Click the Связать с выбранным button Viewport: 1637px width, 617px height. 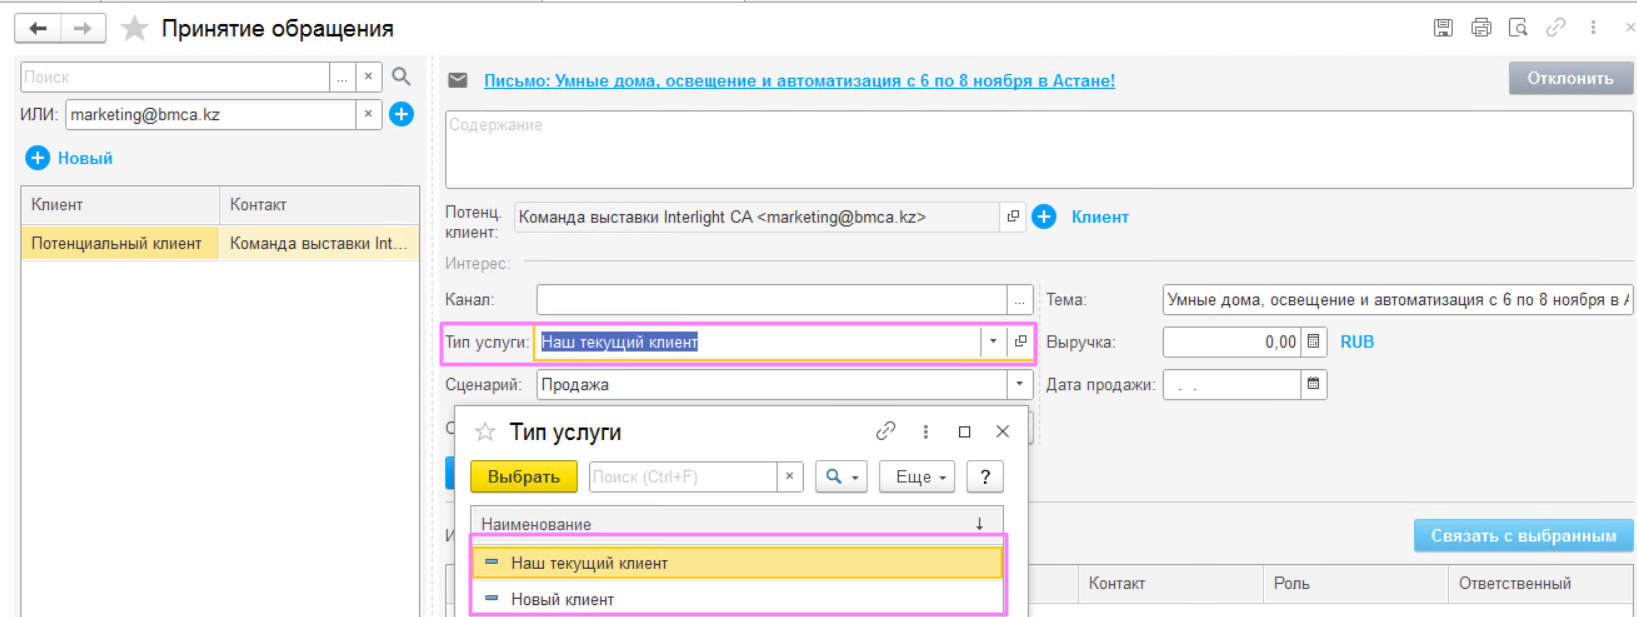coord(1523,536)
